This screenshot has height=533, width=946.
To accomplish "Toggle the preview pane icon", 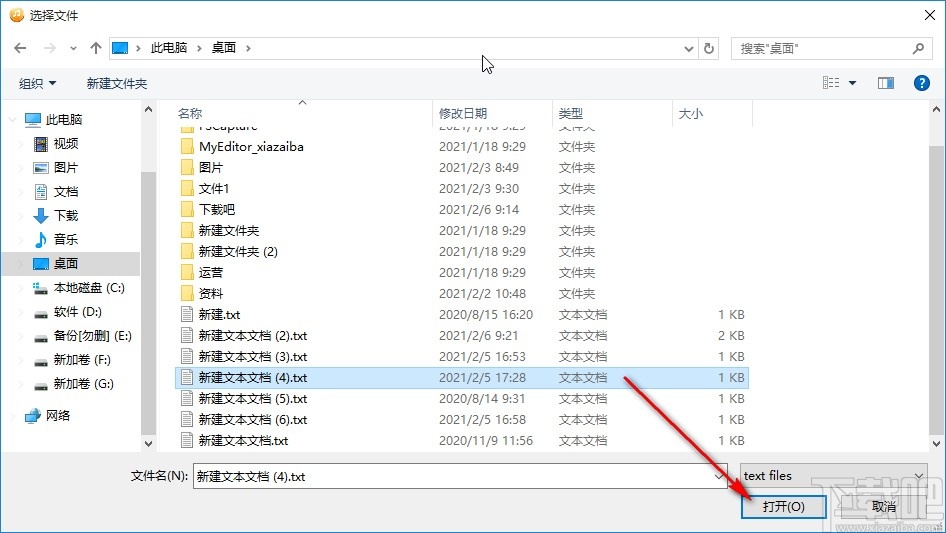I will [x=886, y=83].
